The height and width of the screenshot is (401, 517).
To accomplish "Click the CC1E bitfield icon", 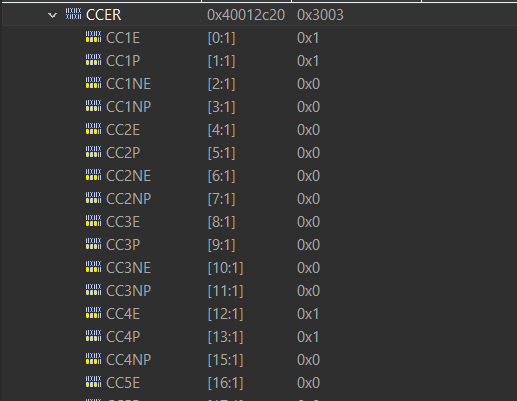I will tap(93, 37).
